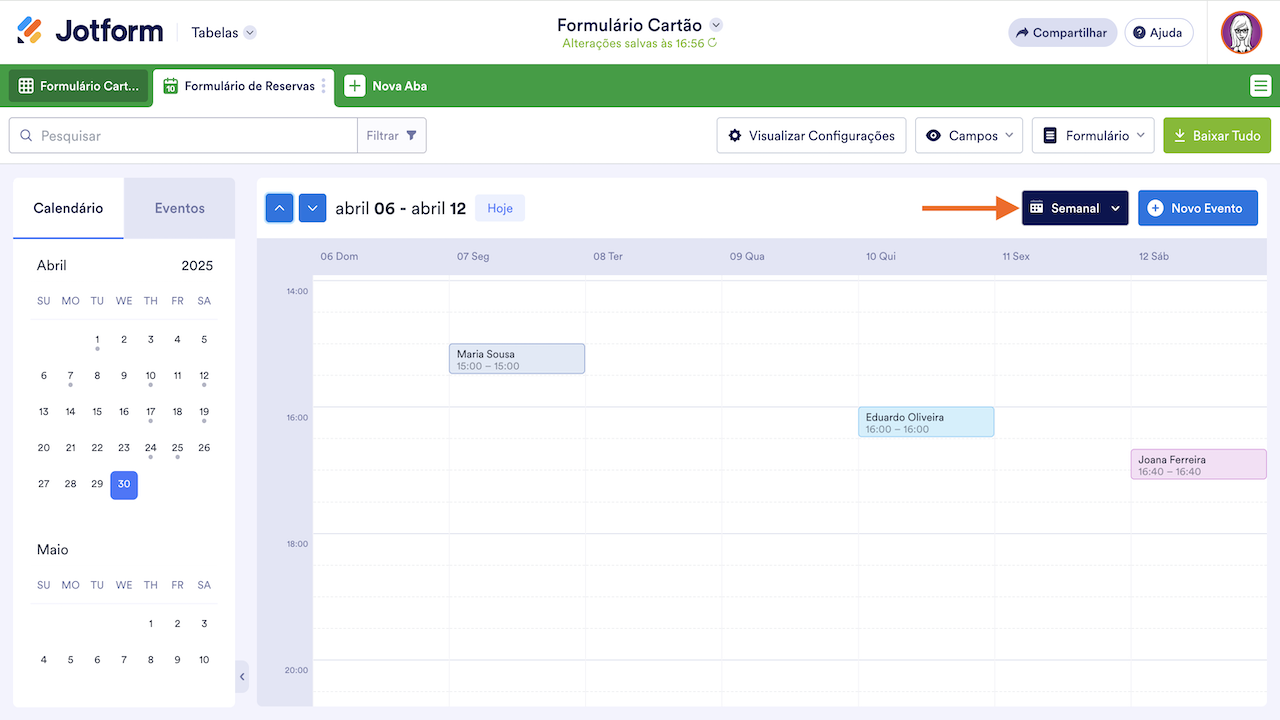Open the Formulário dropdown

pos(1093,136)
